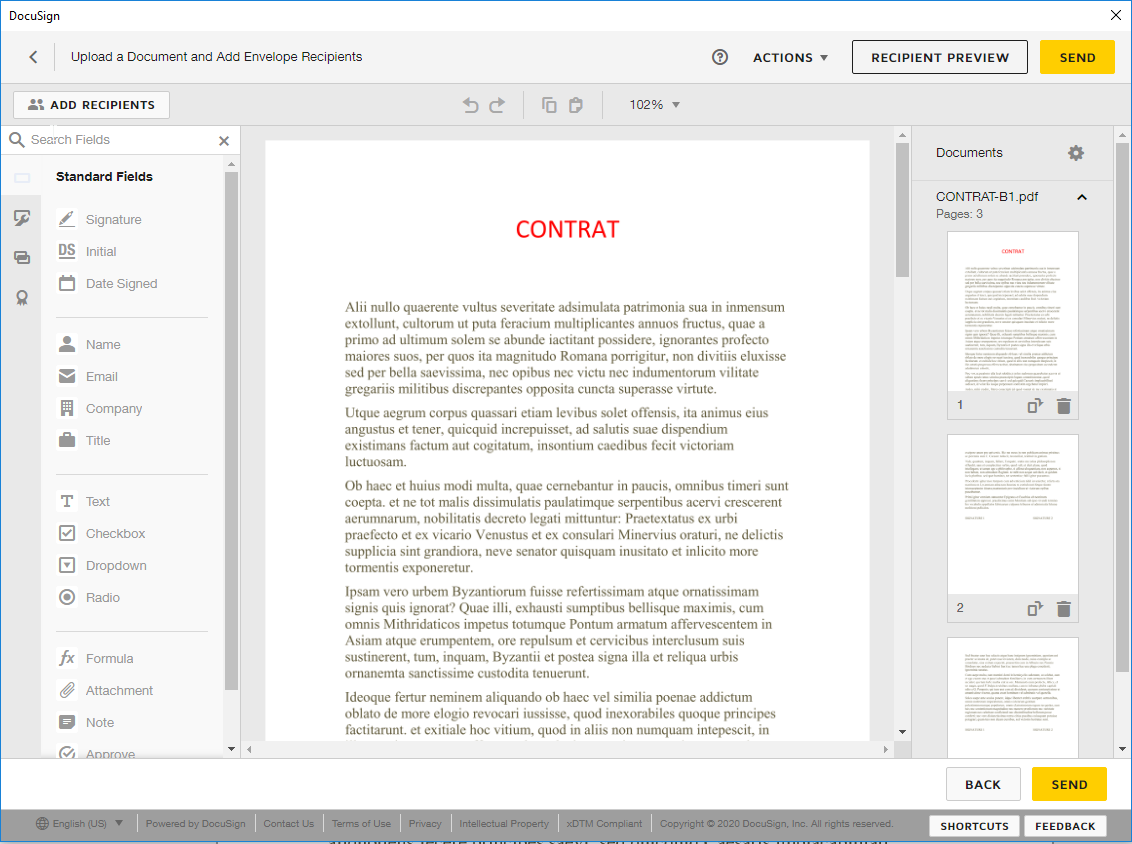Redo the last action
The height and width of the screenshot is (844, 1132).
tap(497, 104)
